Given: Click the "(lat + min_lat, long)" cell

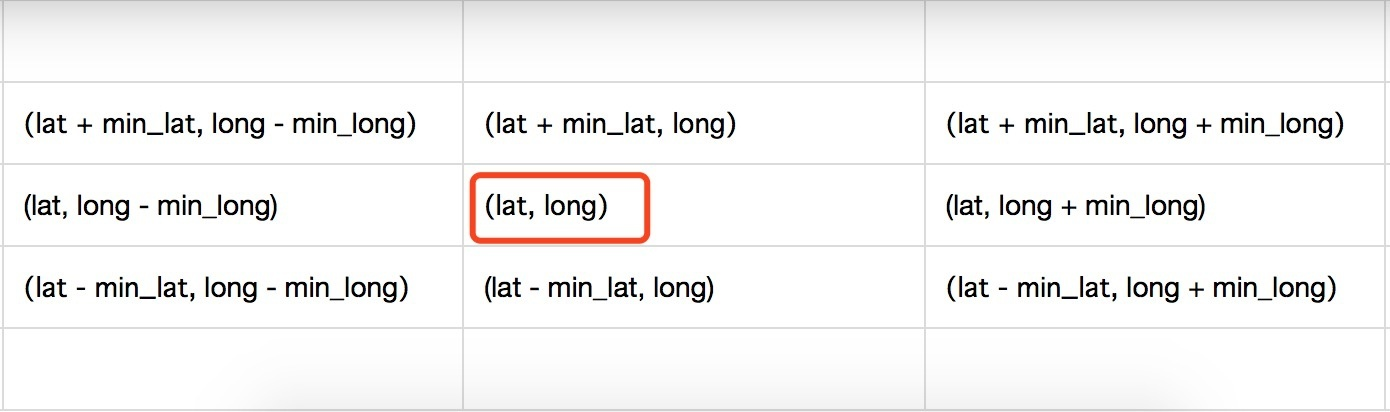Looking at the screenshot, I should 610,124.
